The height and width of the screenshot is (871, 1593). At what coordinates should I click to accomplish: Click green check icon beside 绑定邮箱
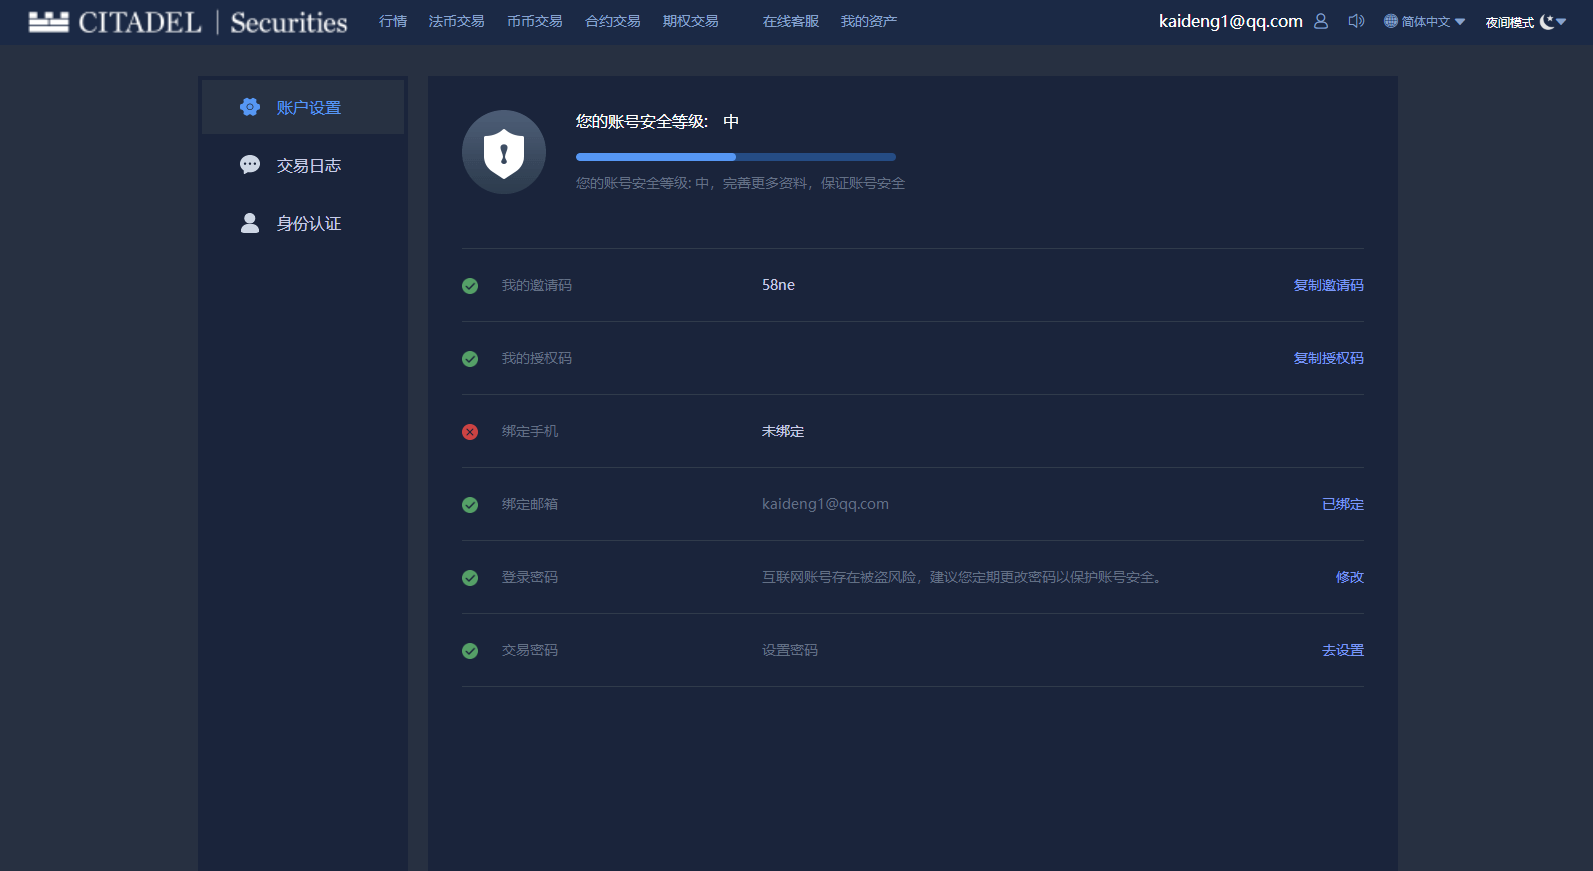click(x=470, y=505)
